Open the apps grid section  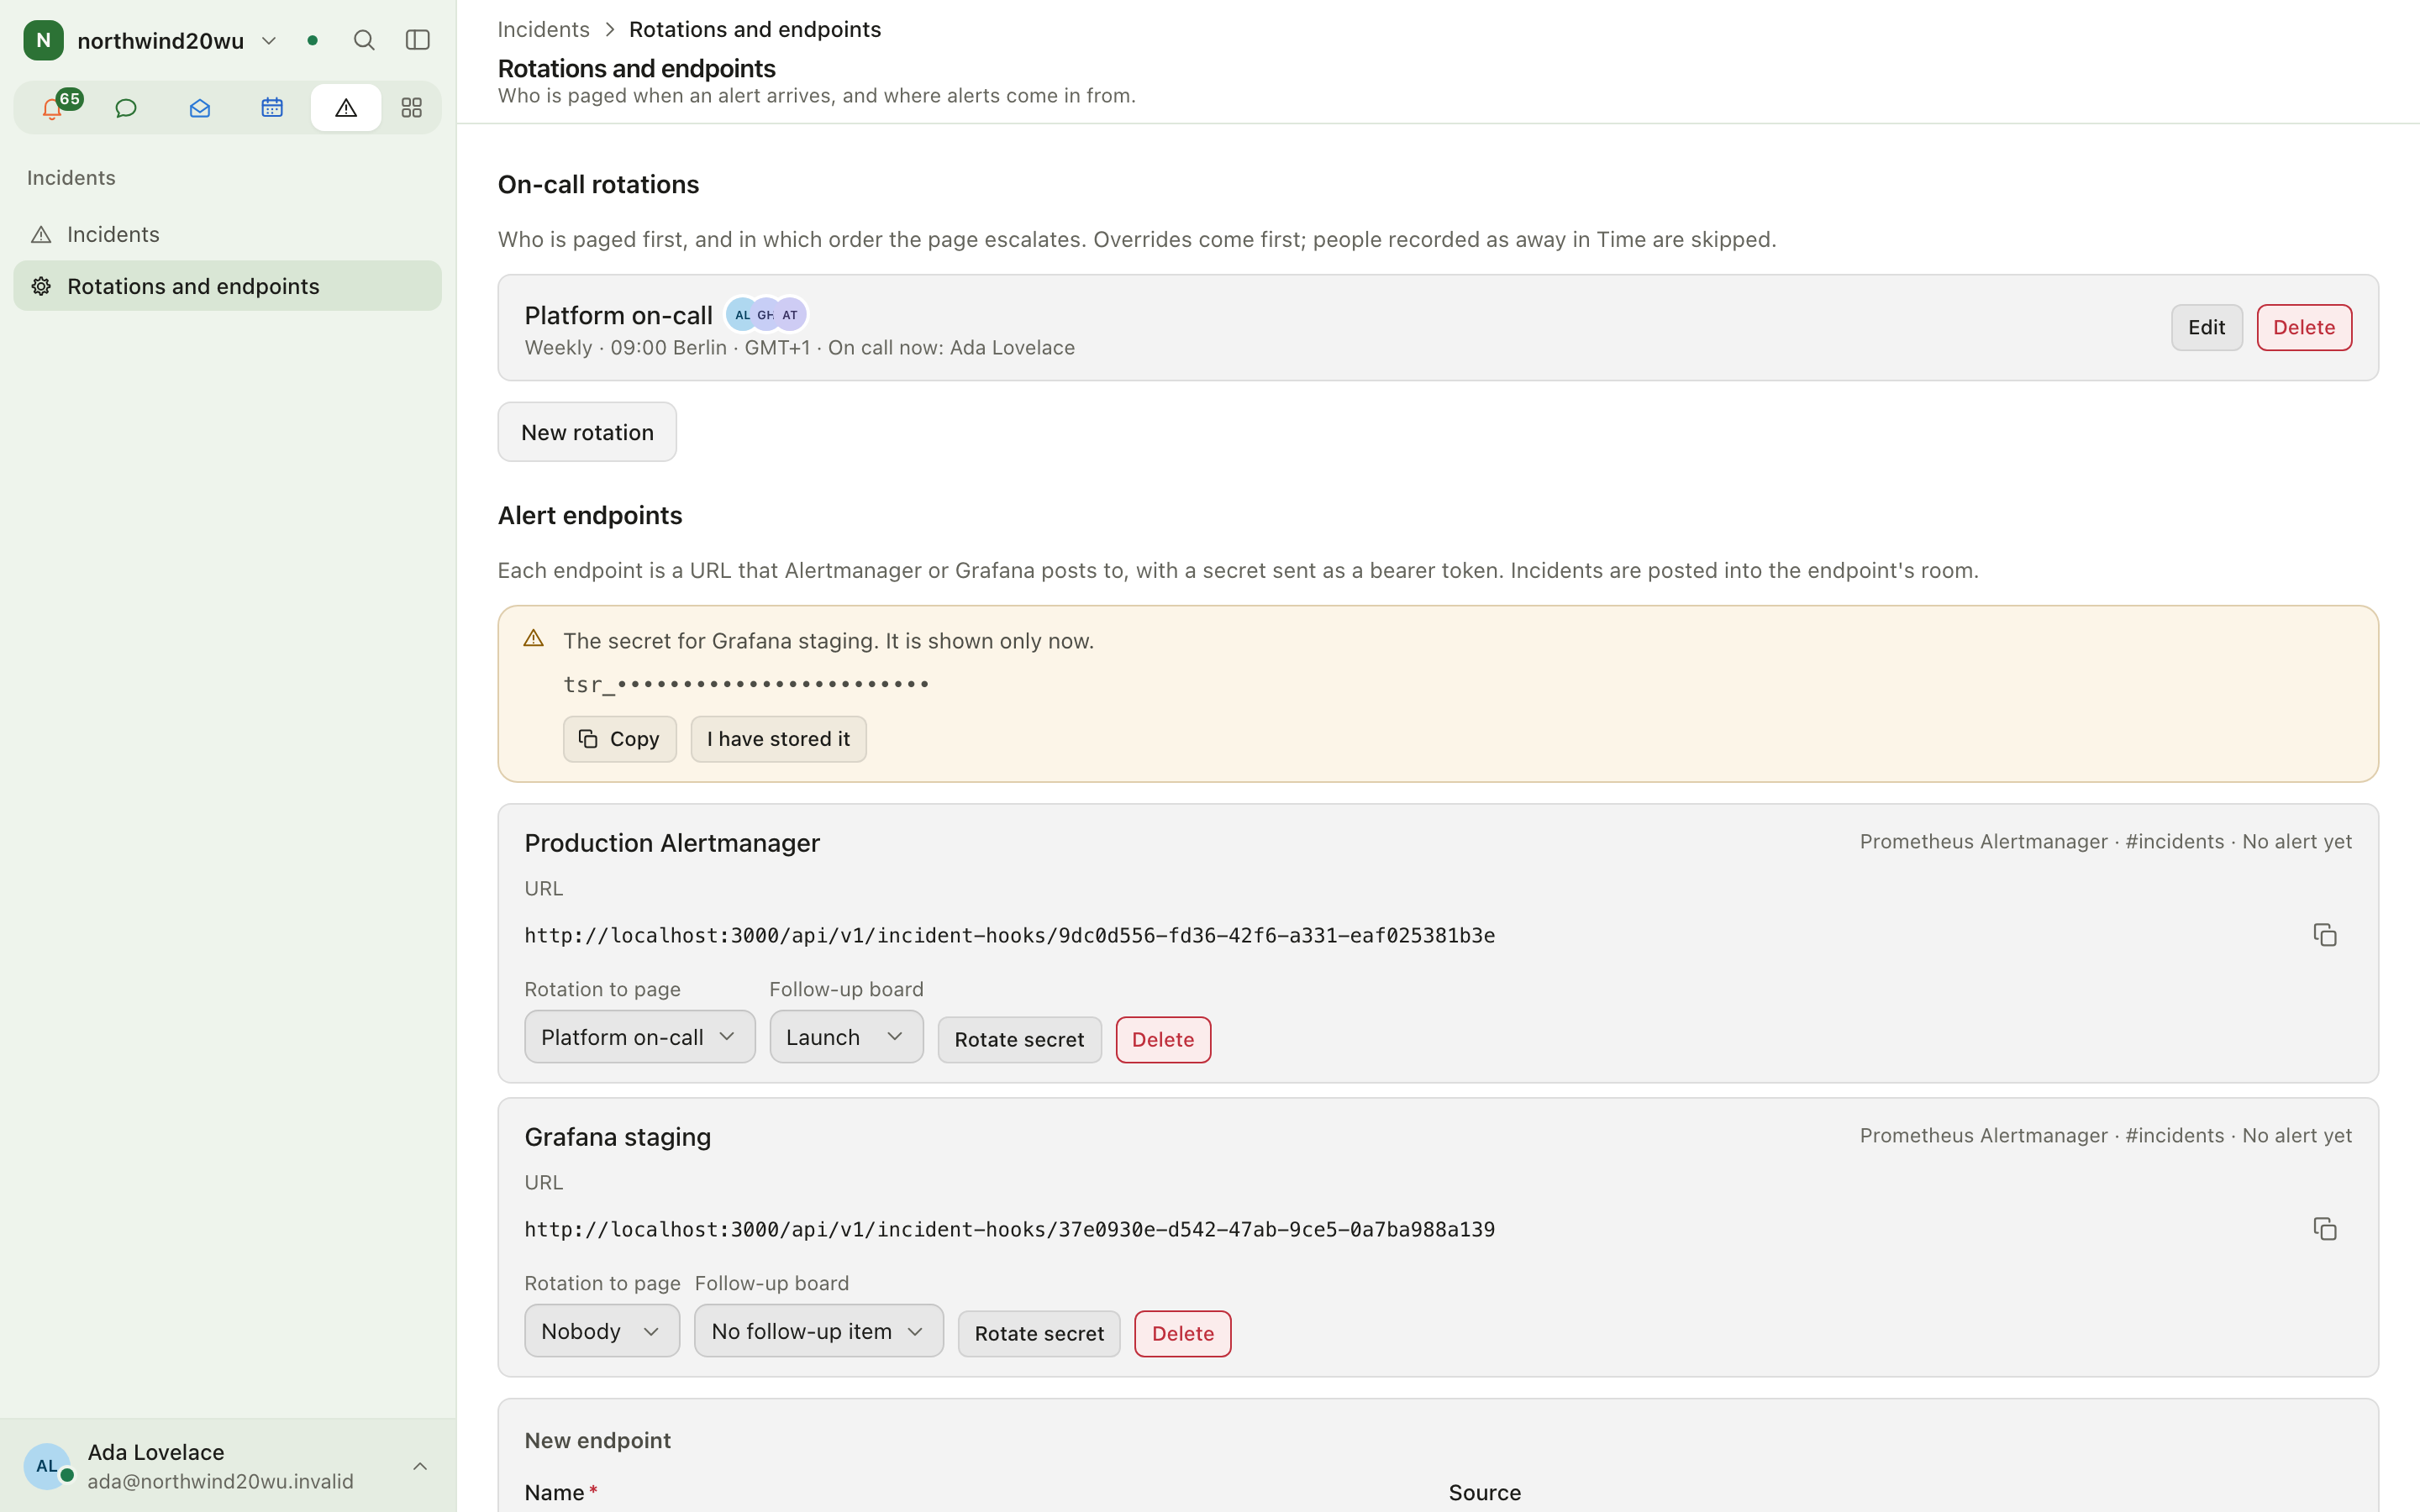[x=411, y=107]
